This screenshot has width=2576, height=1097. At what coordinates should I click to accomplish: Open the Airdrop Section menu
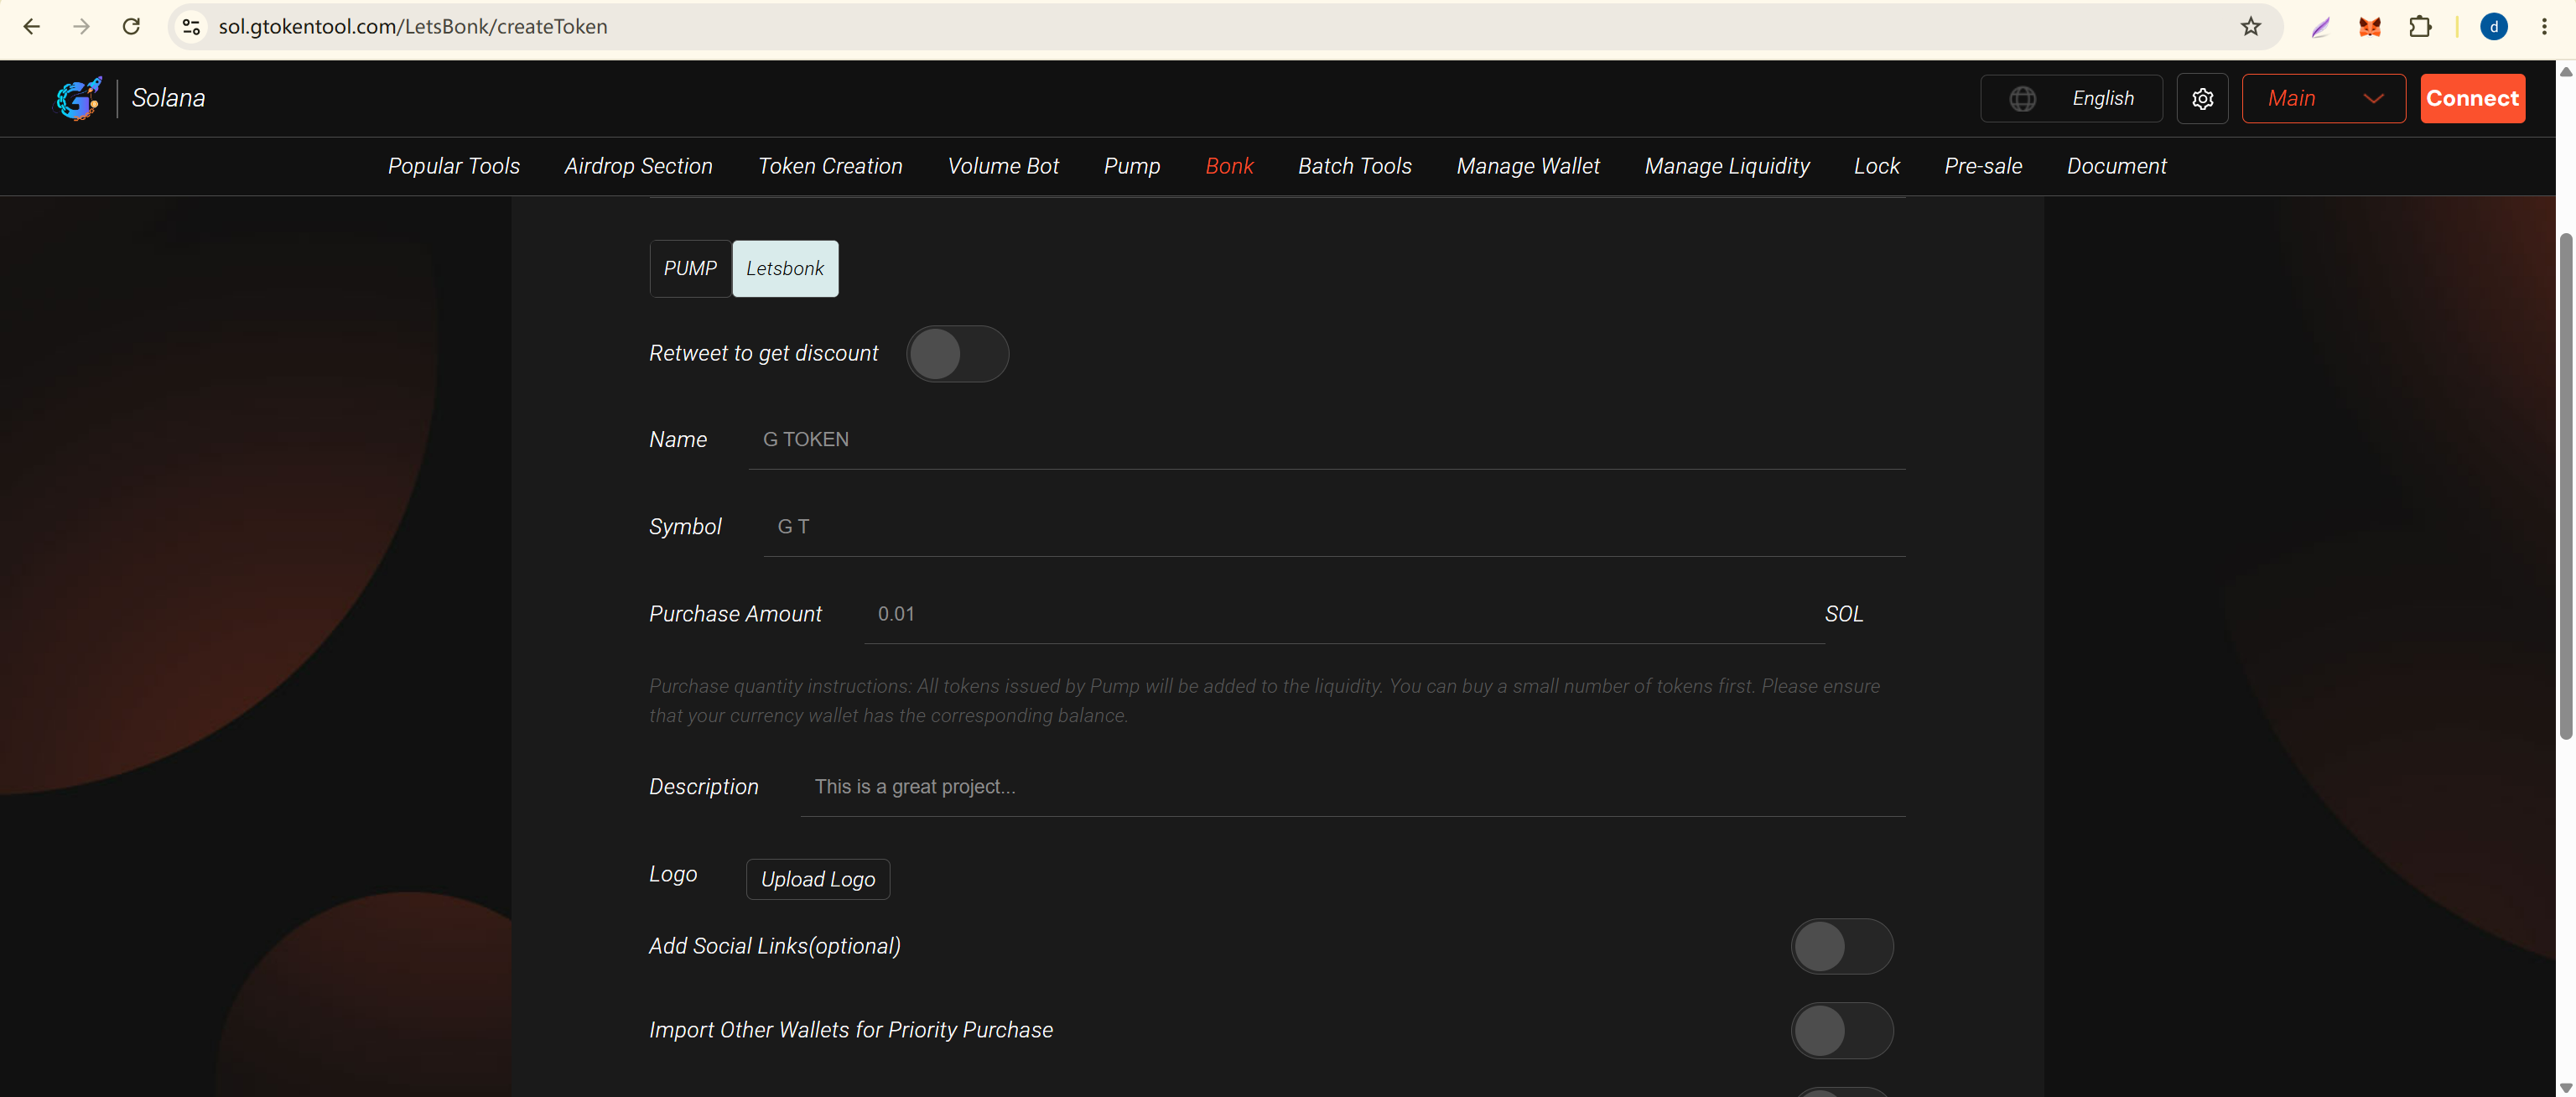point(638,166)
